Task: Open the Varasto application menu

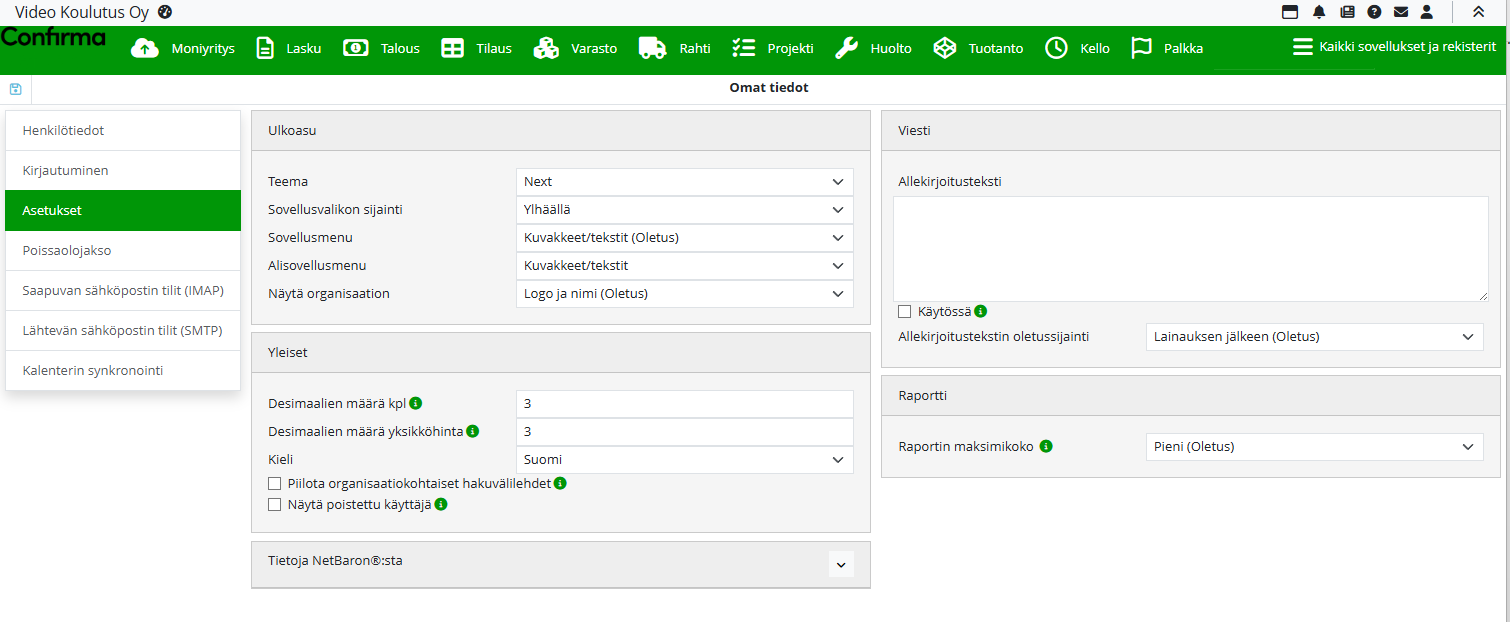Action: [575, 48]
